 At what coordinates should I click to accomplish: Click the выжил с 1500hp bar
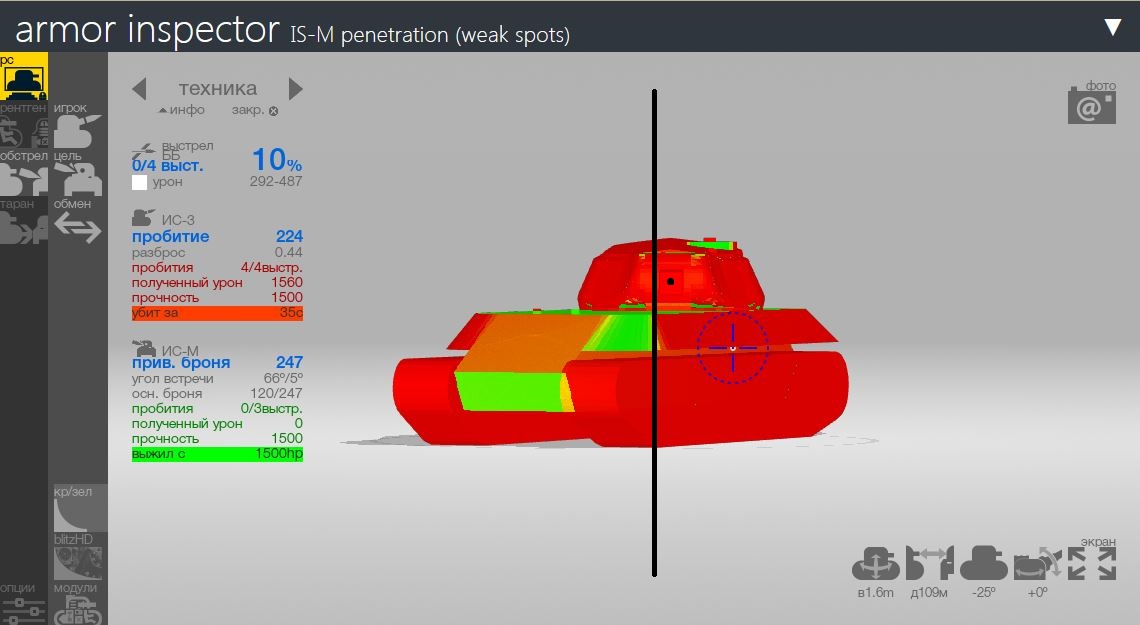coord(217,453)
